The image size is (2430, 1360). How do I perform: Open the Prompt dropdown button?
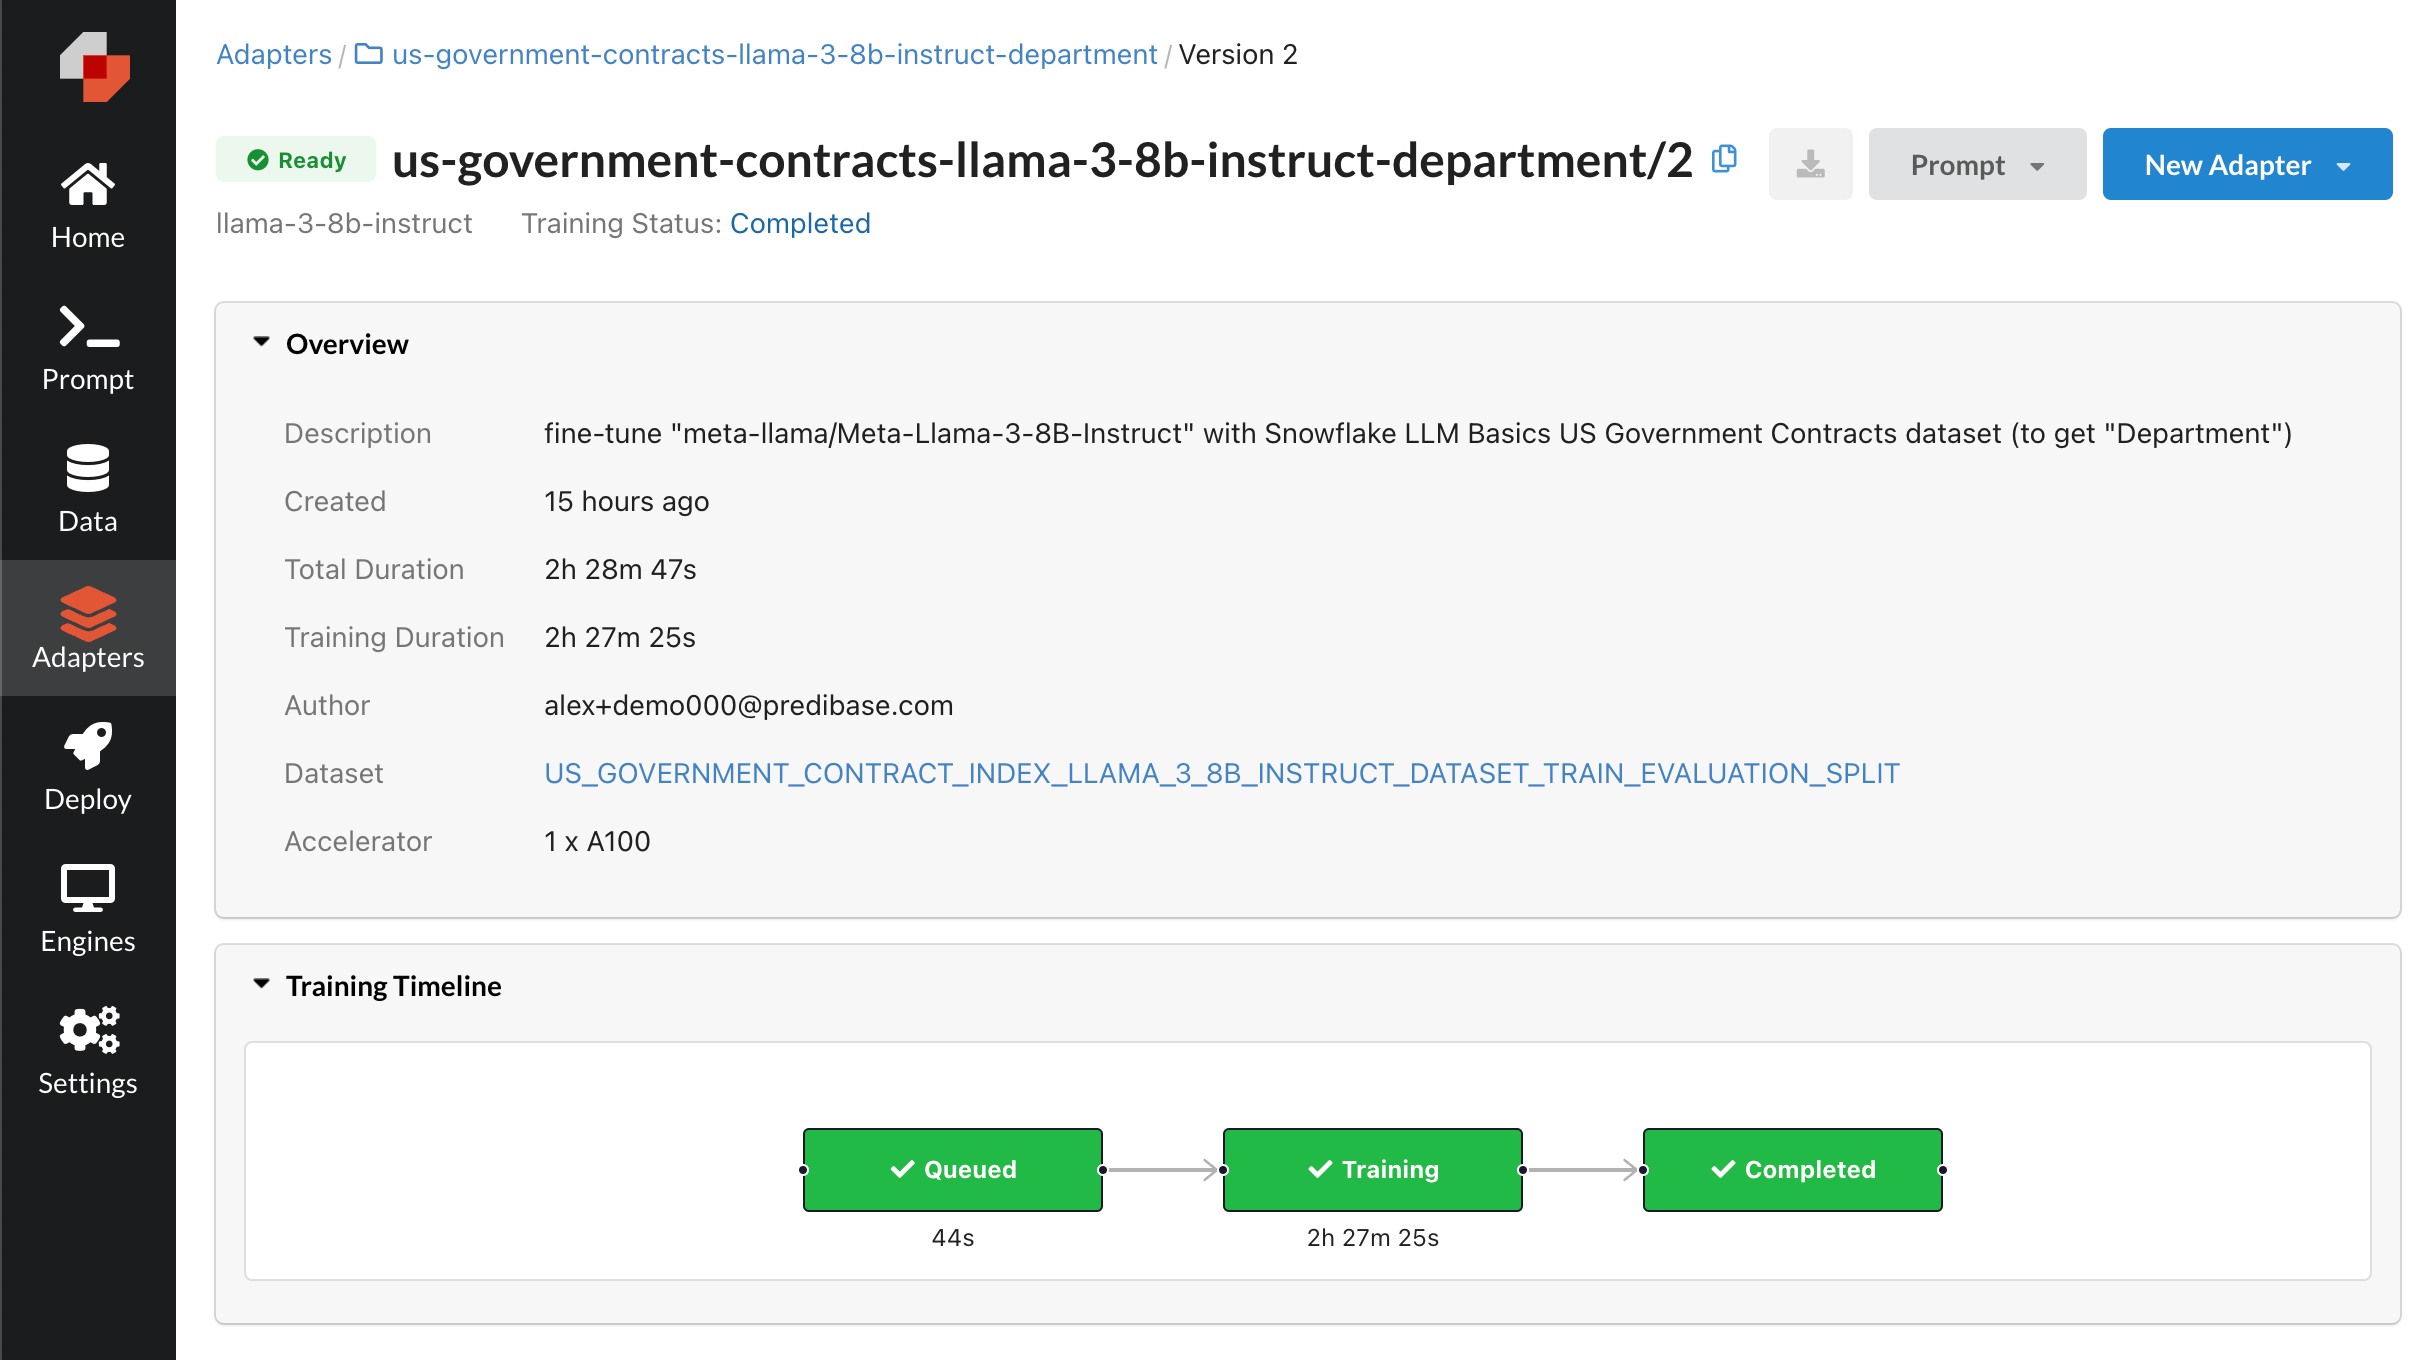click(x=1976, y=164)
